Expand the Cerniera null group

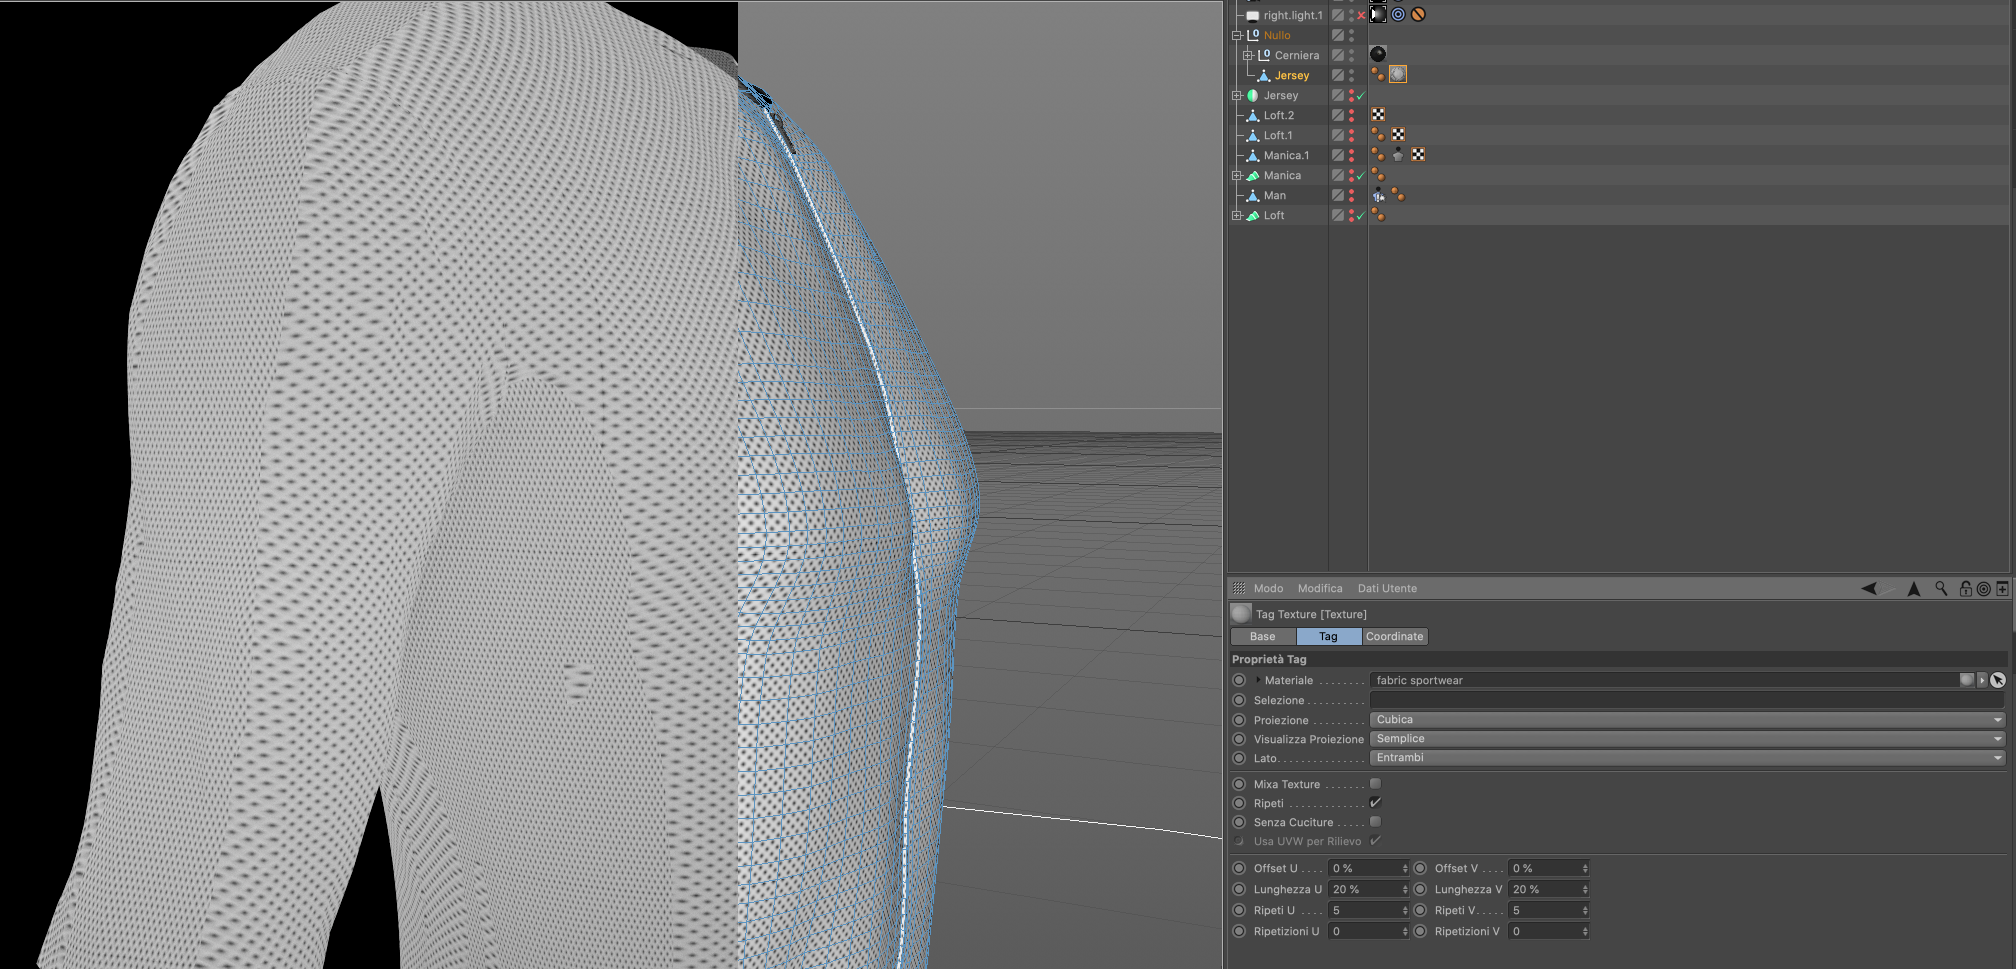(1247, 55)
